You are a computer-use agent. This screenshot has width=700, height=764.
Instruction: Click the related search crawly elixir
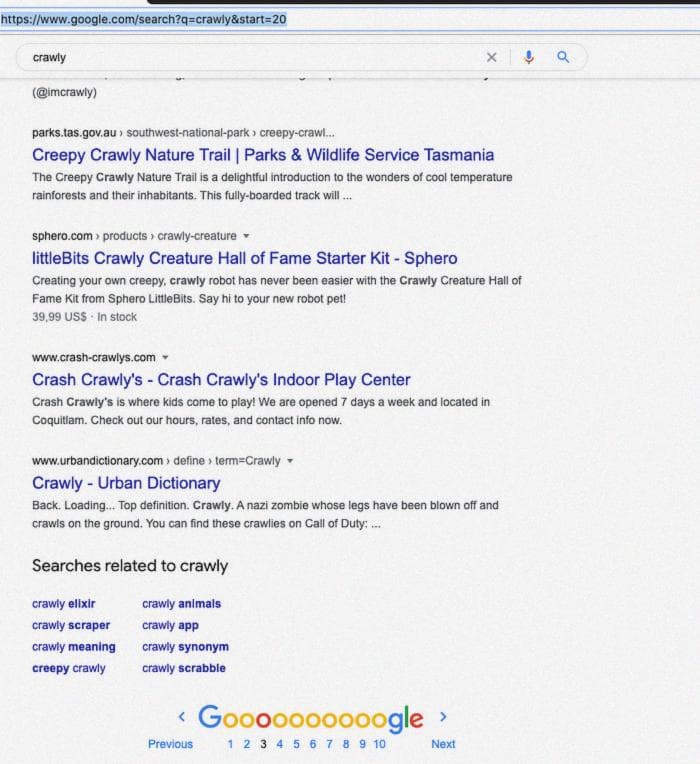64,604
